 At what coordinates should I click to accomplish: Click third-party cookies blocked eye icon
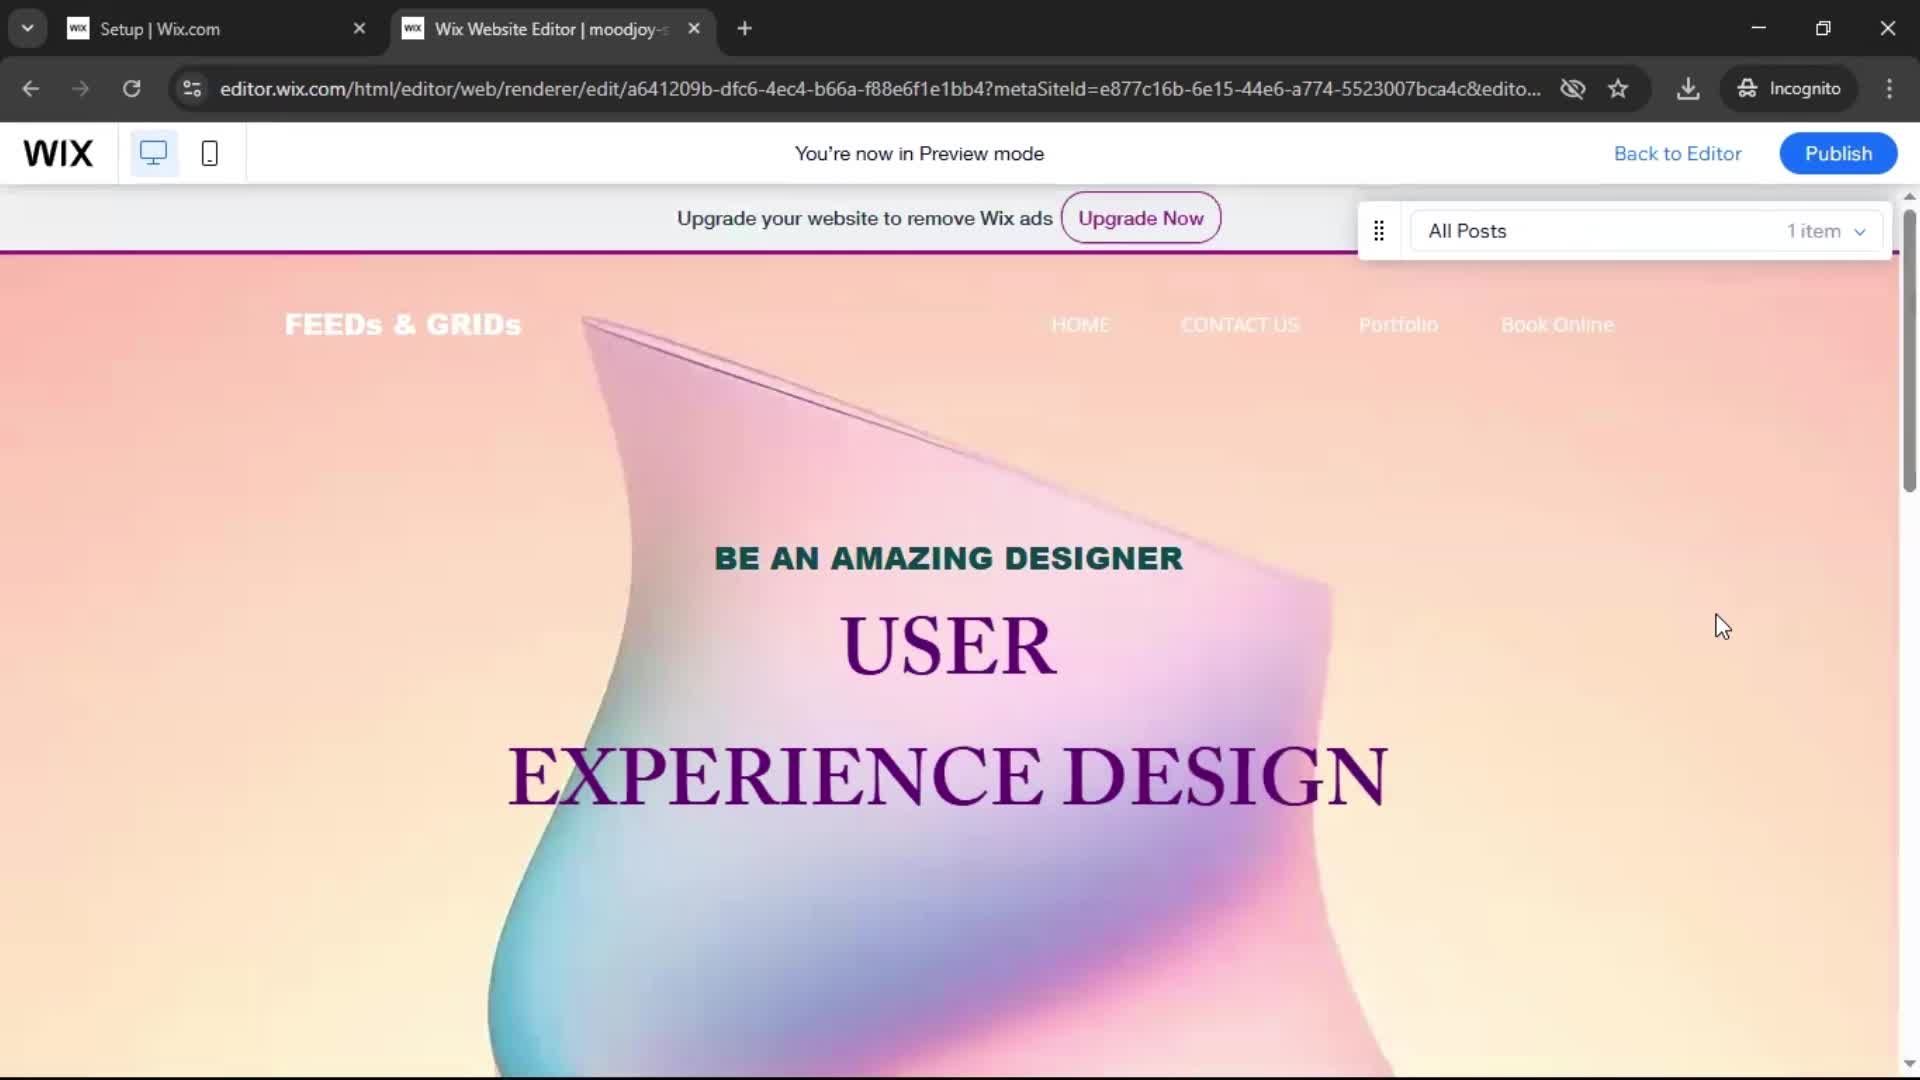click(x=1573, y=89)
